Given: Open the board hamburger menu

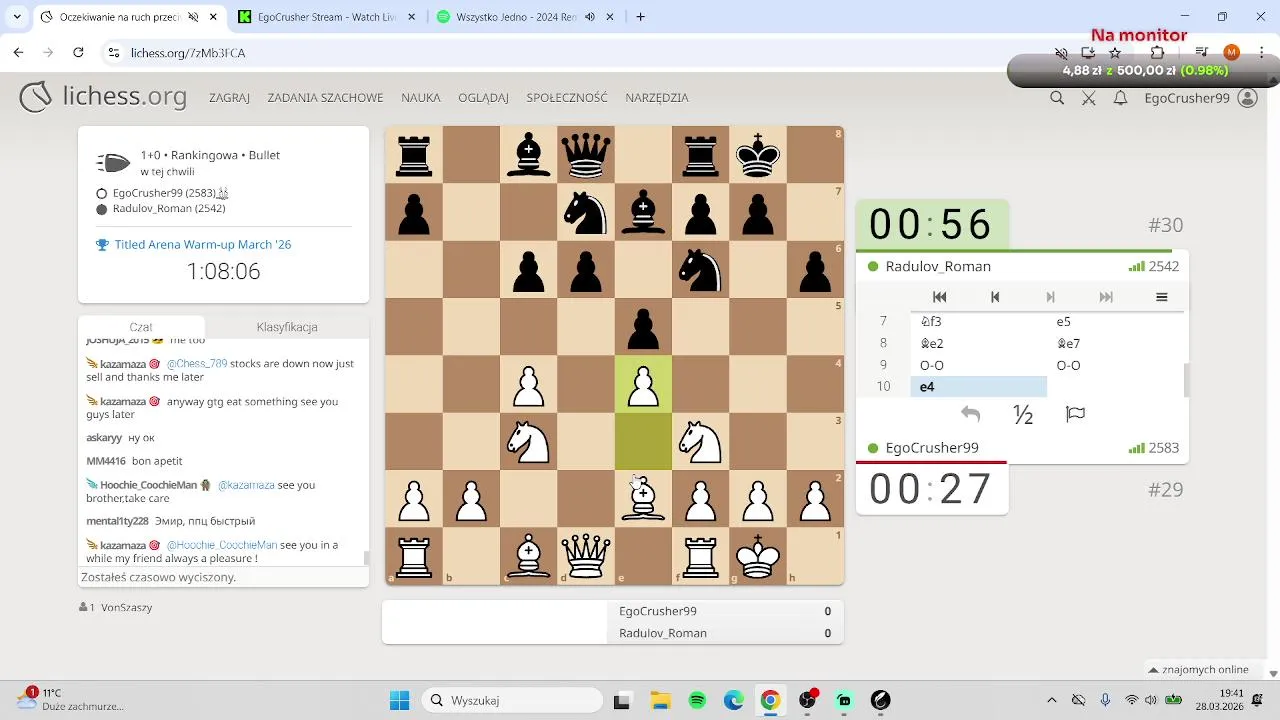Looking at the screenshot, I should coord(1161,297).
